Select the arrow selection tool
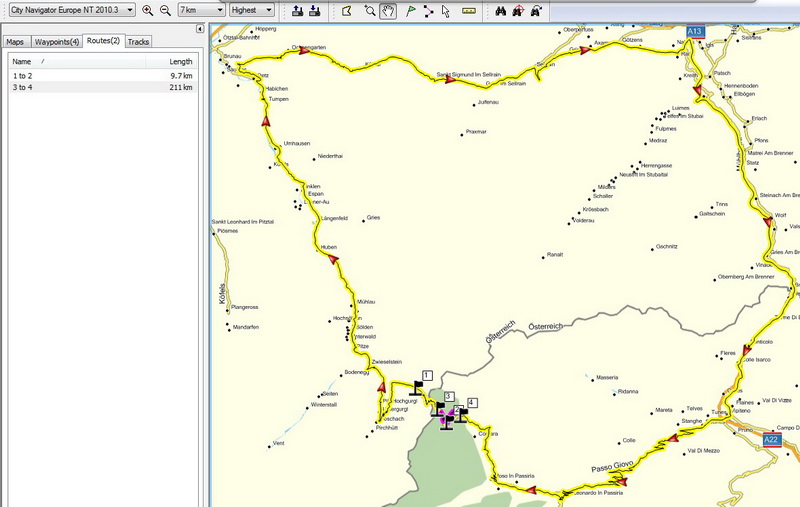Viewport: 800px width, 507px height. tap(446, 11)
